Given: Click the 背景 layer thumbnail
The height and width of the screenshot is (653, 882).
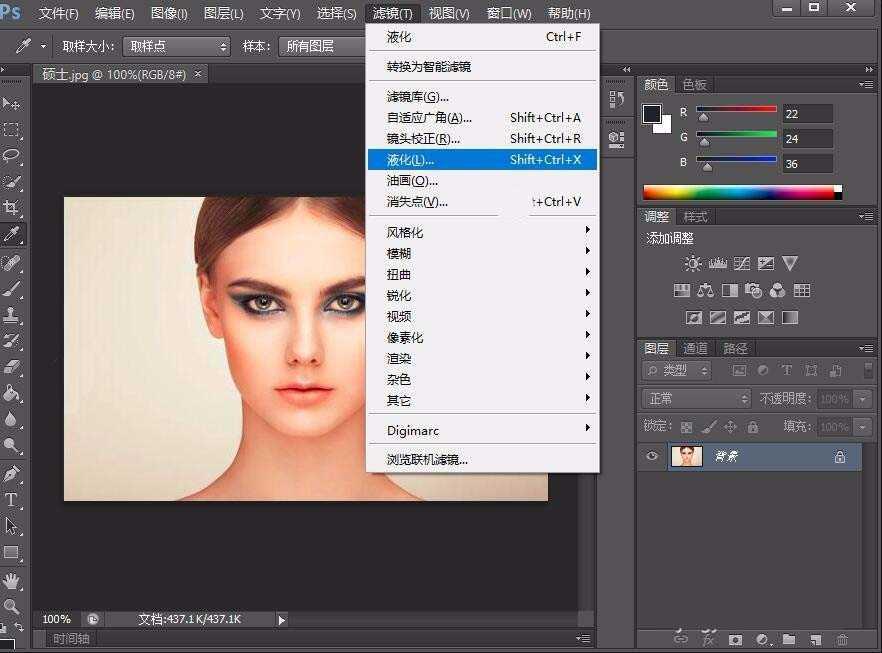Looking at the screenshot, I should coord(685,455).
